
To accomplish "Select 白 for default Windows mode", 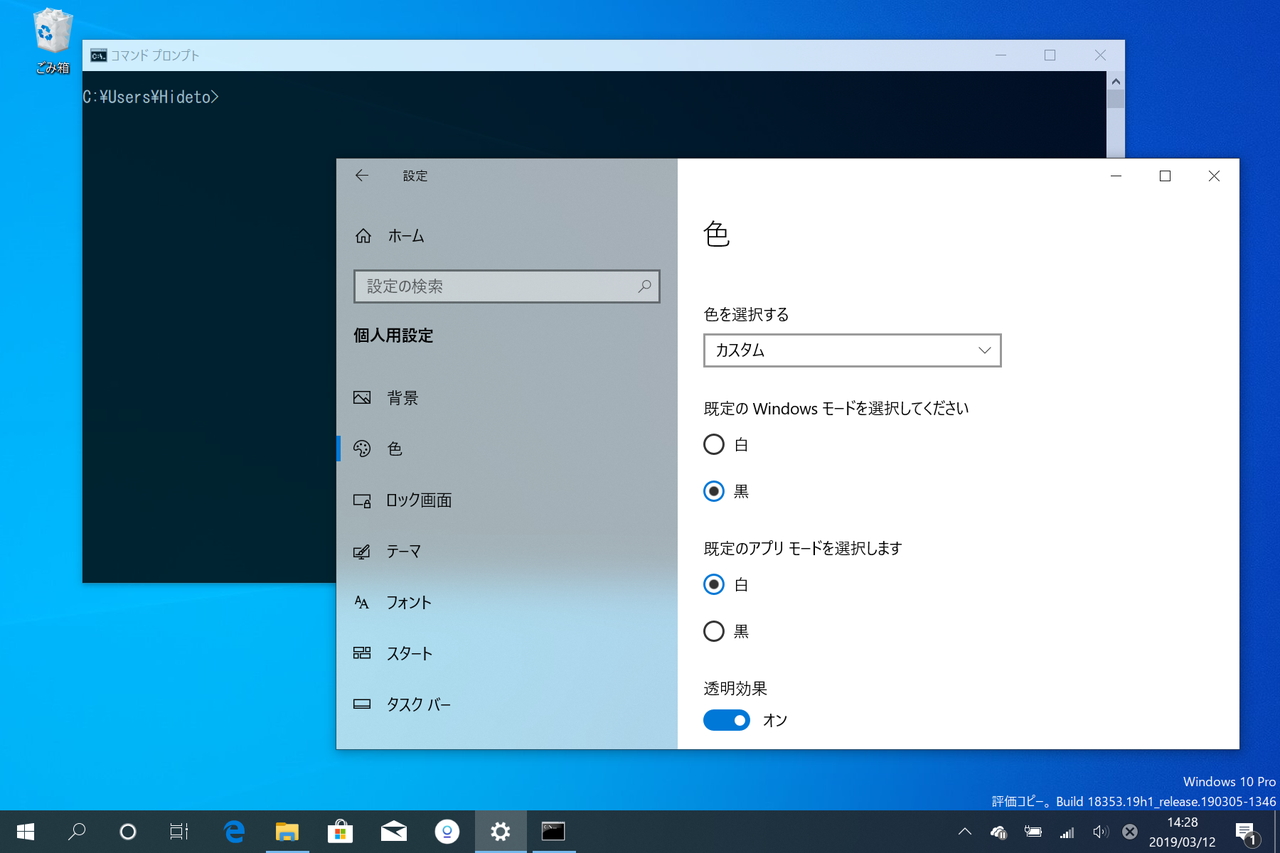I will coord(714,444).
